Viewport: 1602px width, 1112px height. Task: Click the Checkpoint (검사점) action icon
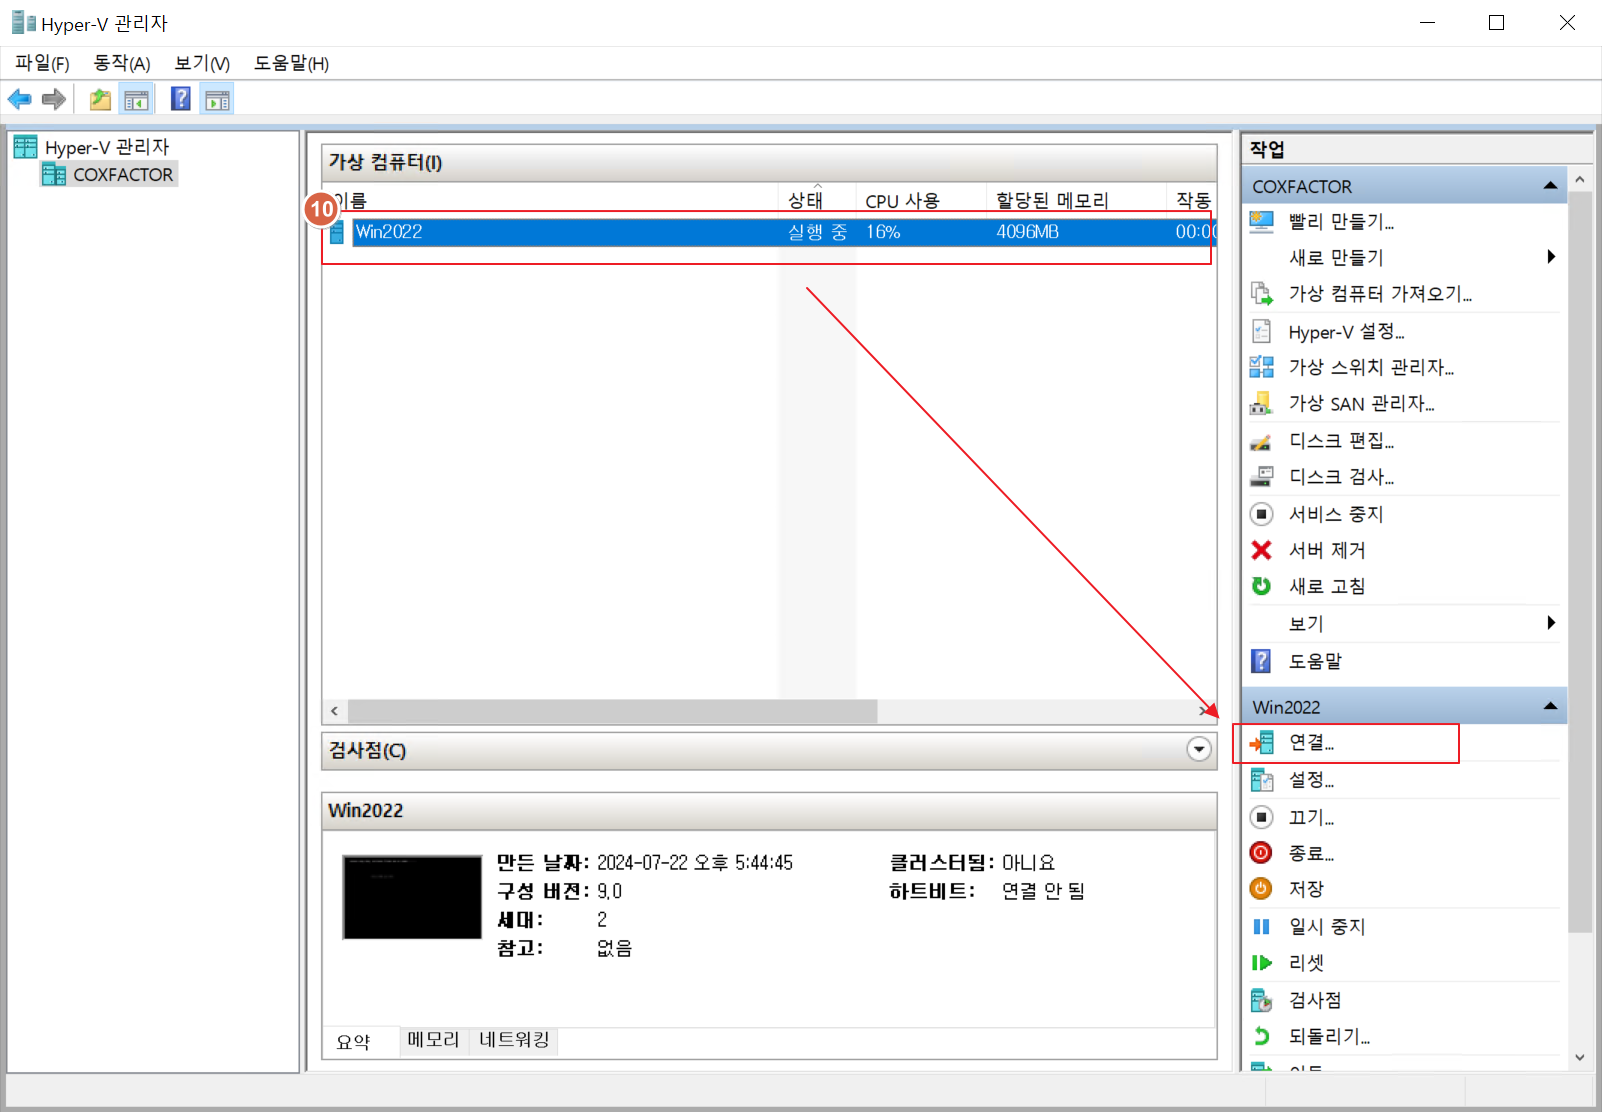click(1262, 1000)
